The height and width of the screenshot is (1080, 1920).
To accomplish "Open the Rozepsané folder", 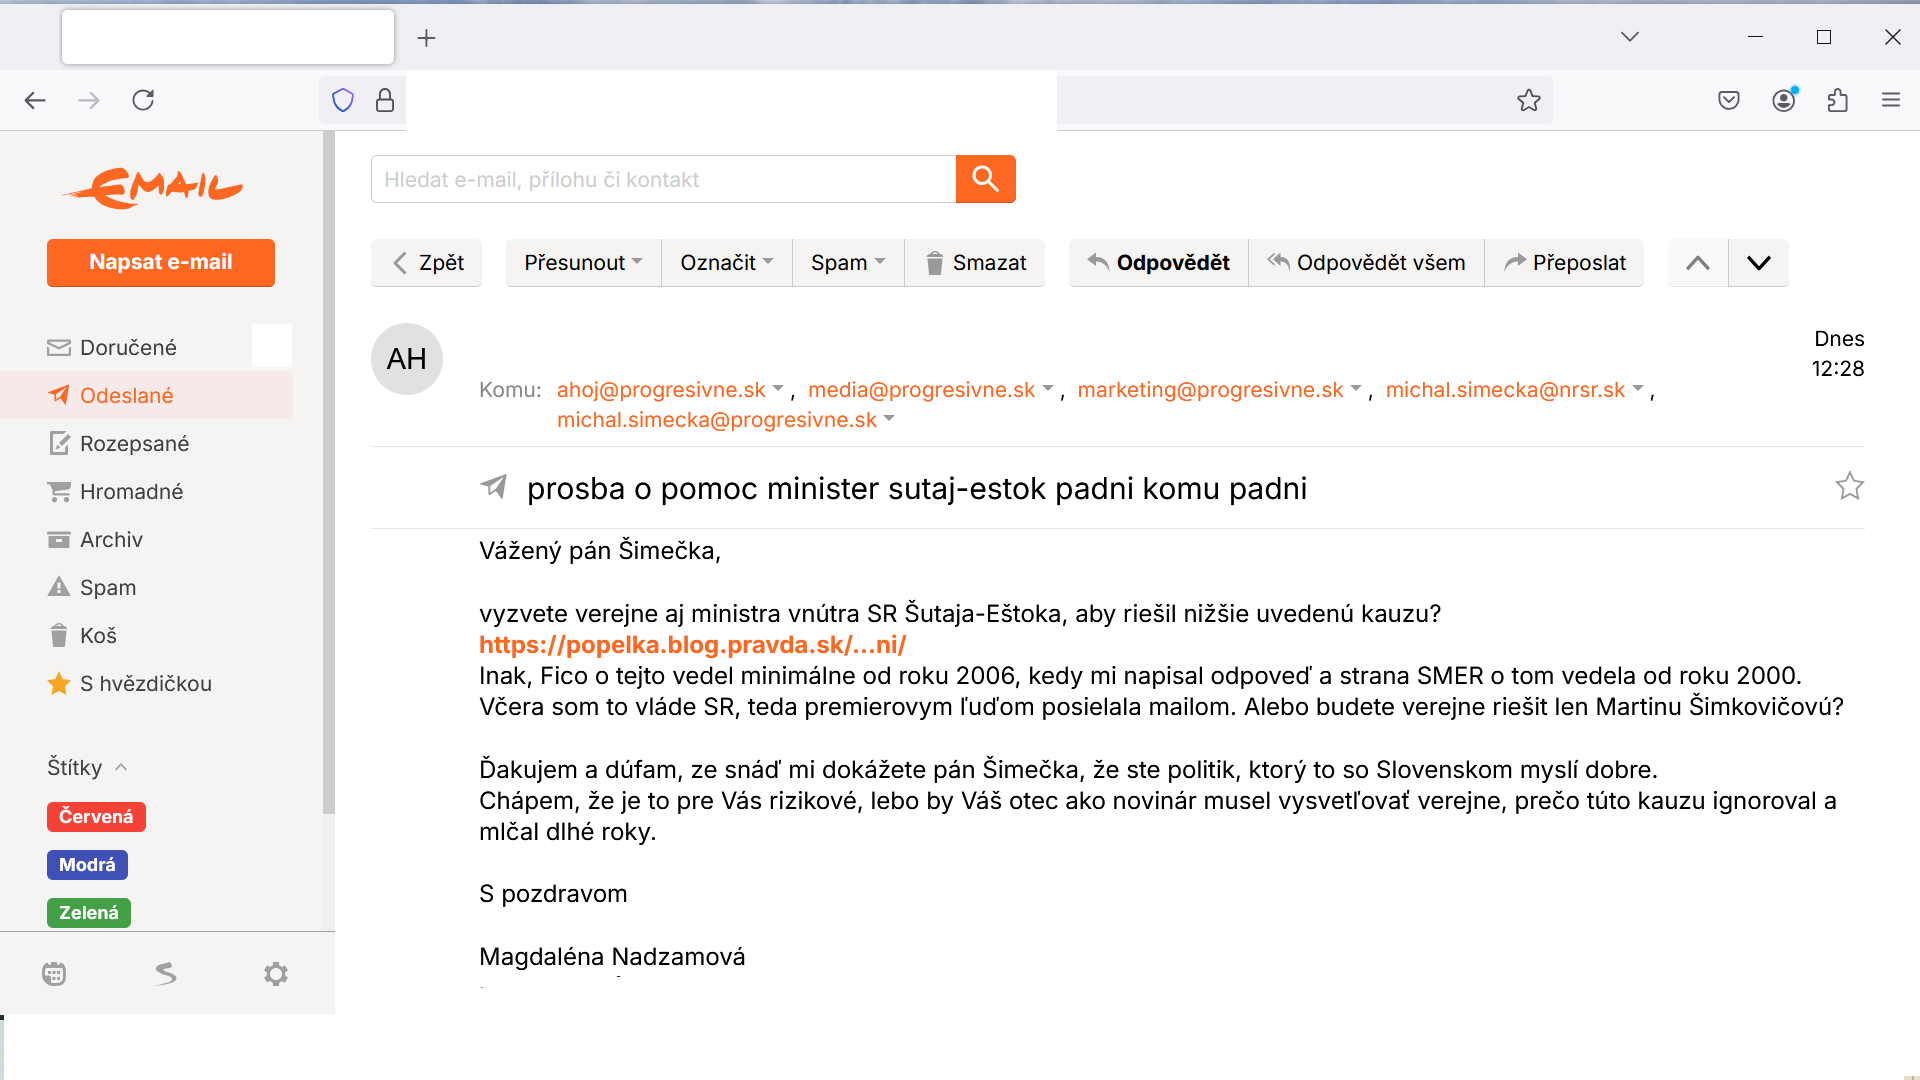I will (x=134, y=443).
